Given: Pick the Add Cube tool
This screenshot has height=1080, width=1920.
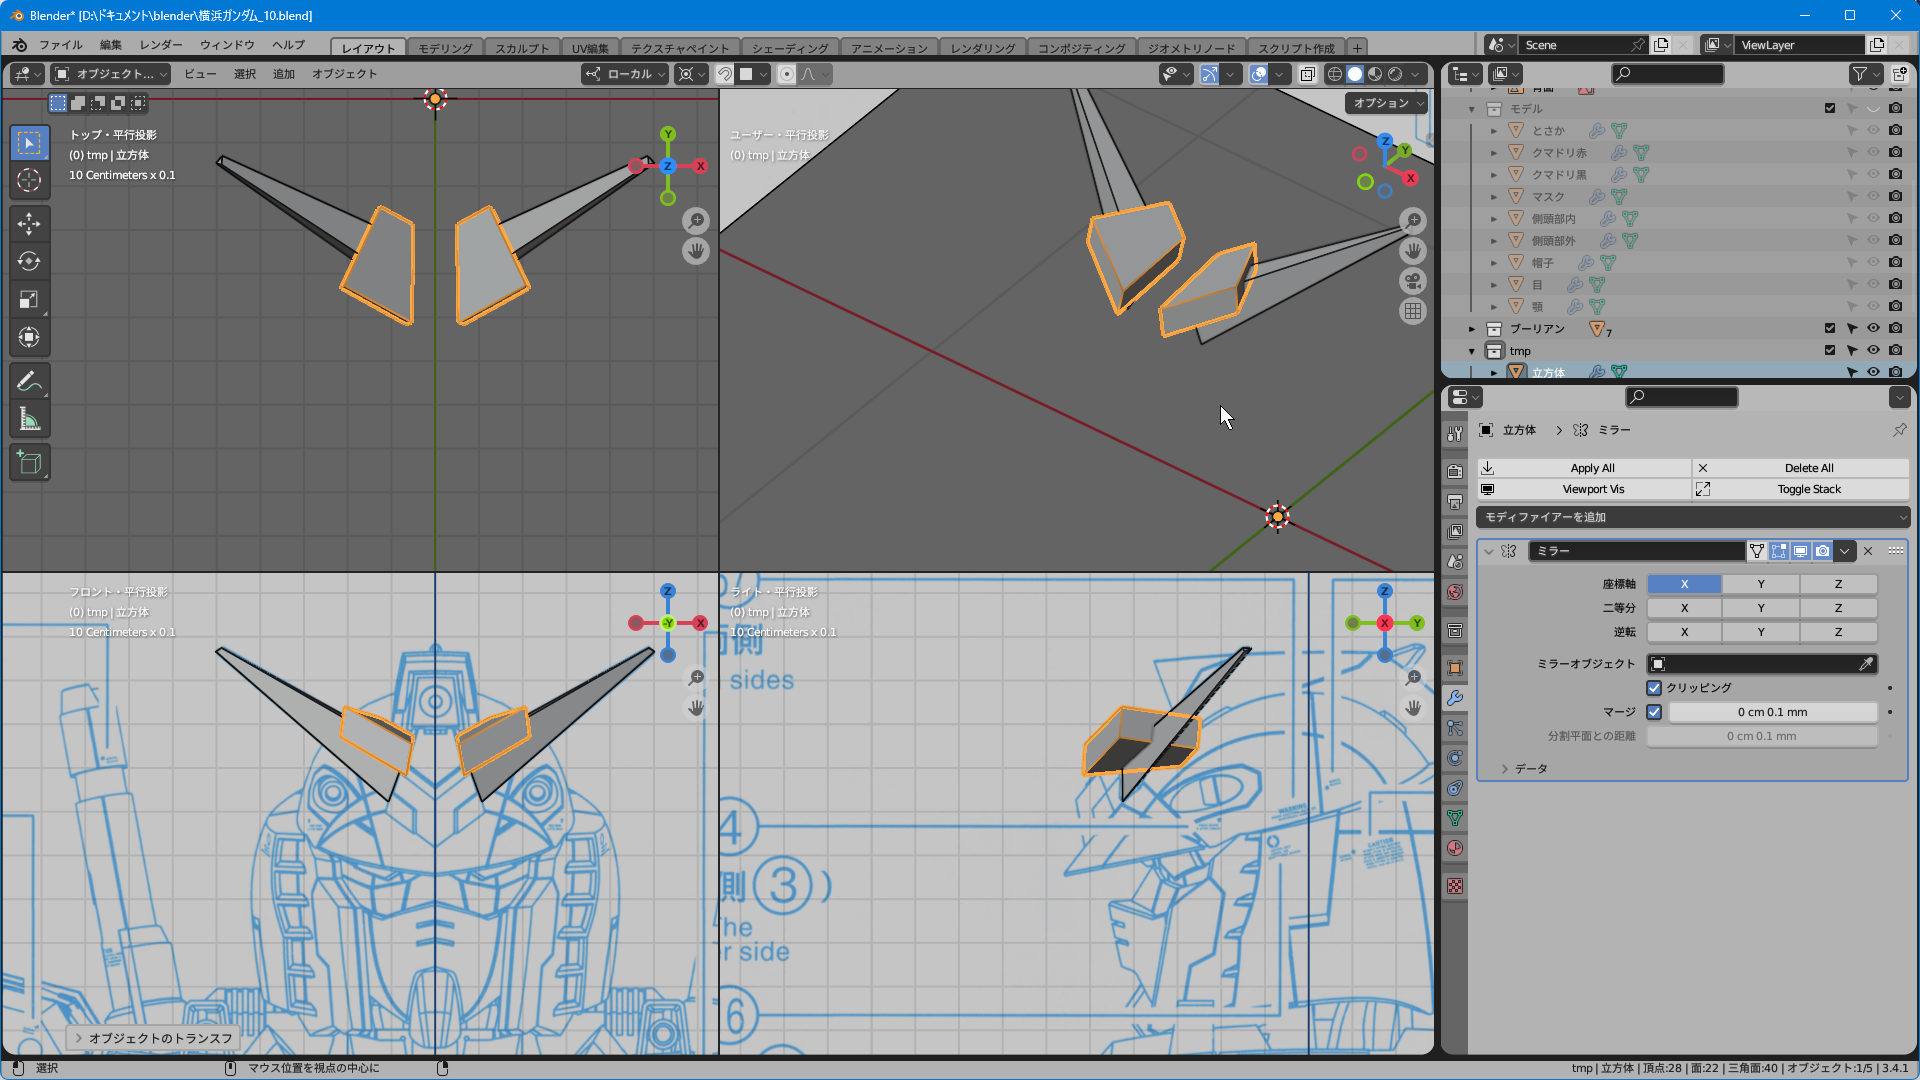Looking at the screenshot, I should point(29,463).
